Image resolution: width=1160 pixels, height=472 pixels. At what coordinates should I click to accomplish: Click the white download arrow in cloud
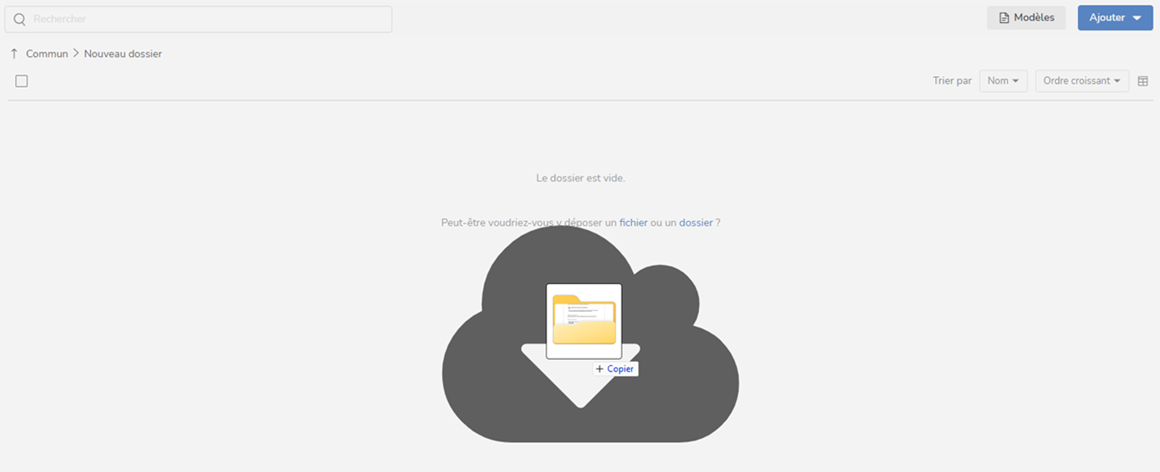[x=580, y=385]
